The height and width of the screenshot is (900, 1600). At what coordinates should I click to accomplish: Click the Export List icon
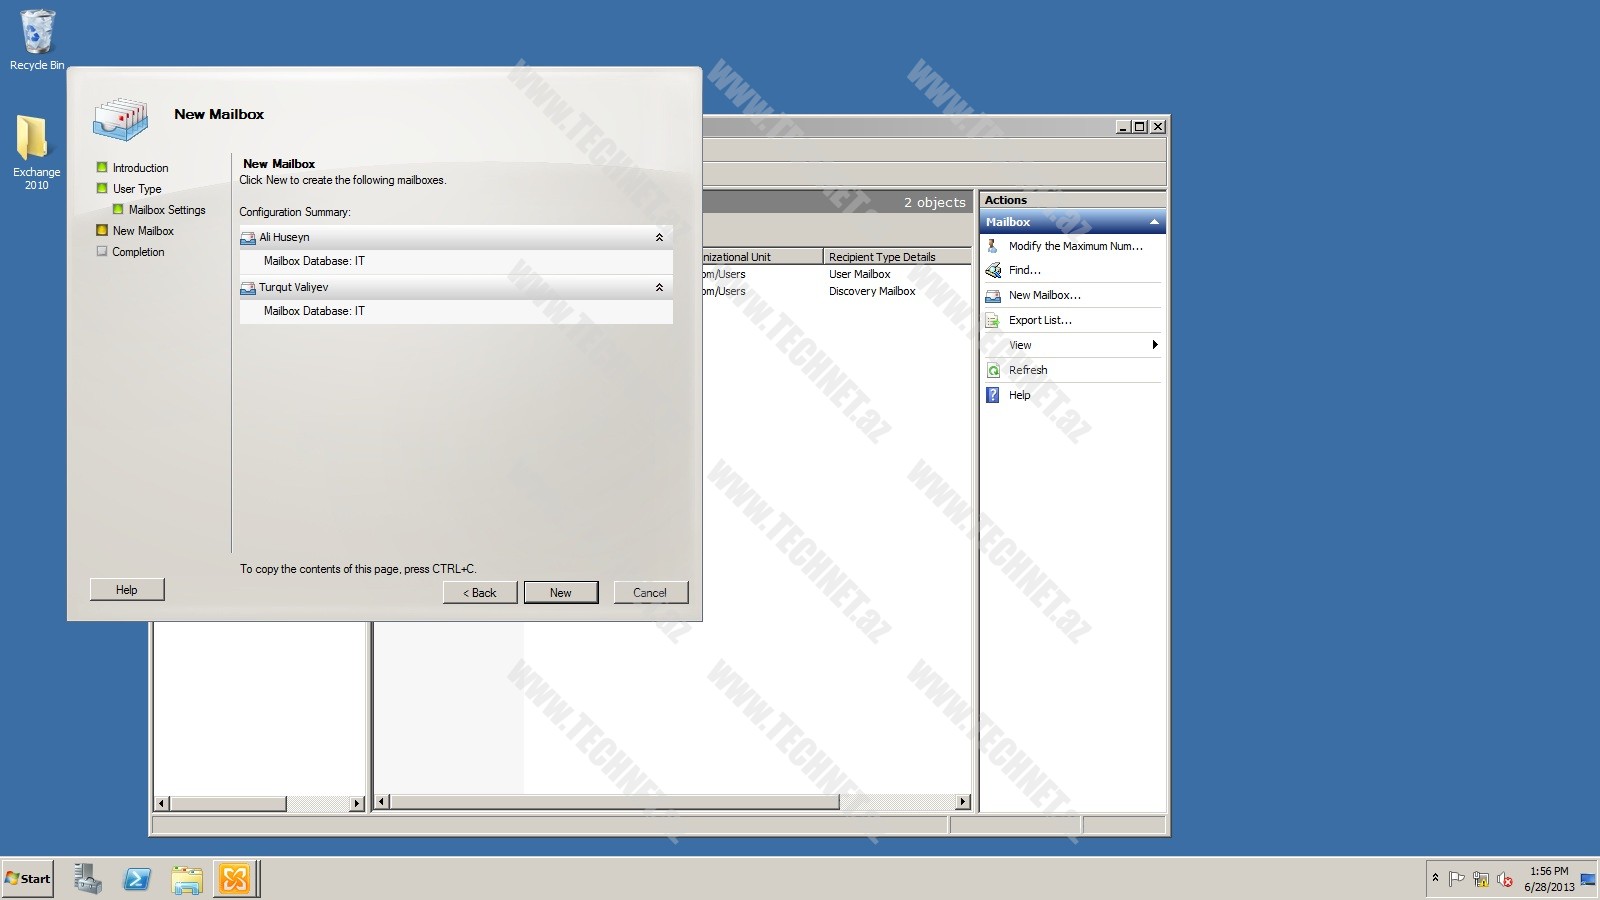pos(993,320)
